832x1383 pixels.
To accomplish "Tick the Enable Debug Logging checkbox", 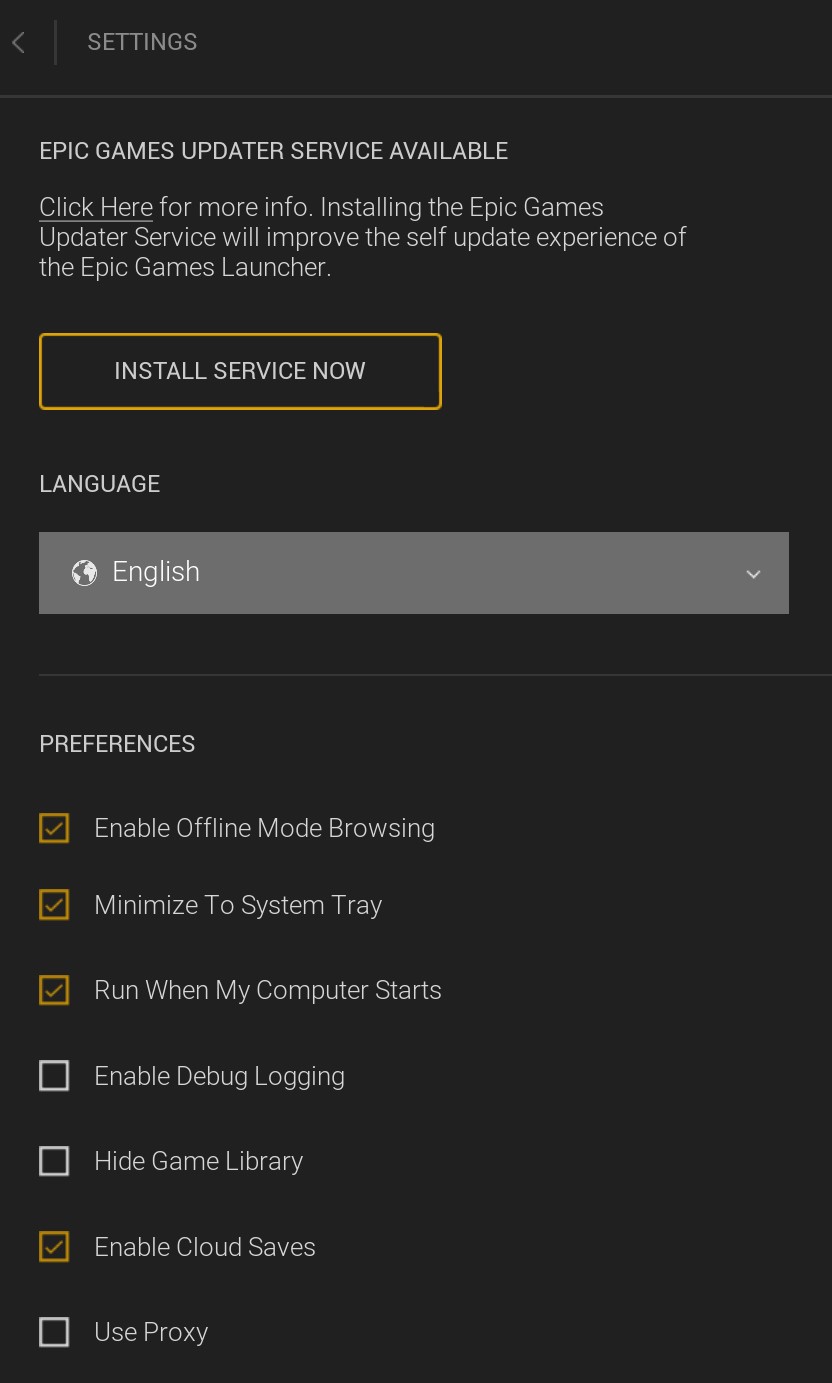I will pos(54,1076).
